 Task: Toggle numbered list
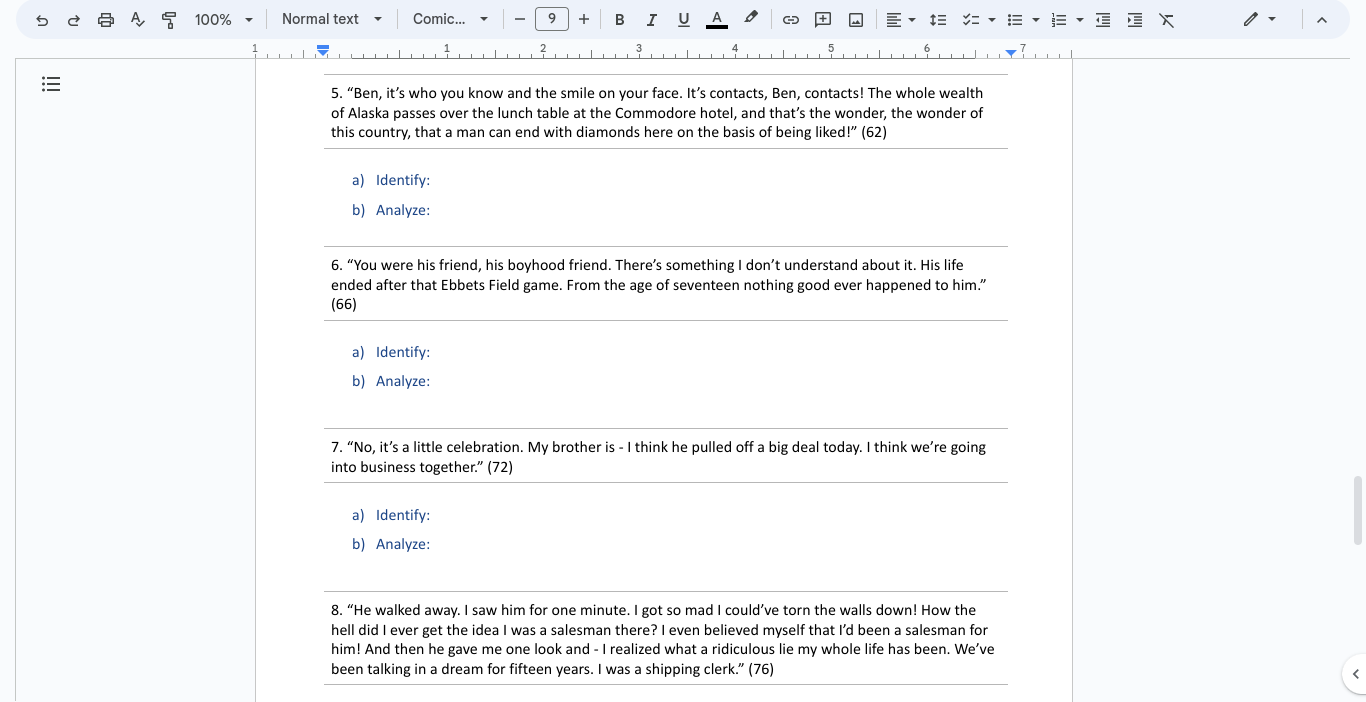(1060, 20)
